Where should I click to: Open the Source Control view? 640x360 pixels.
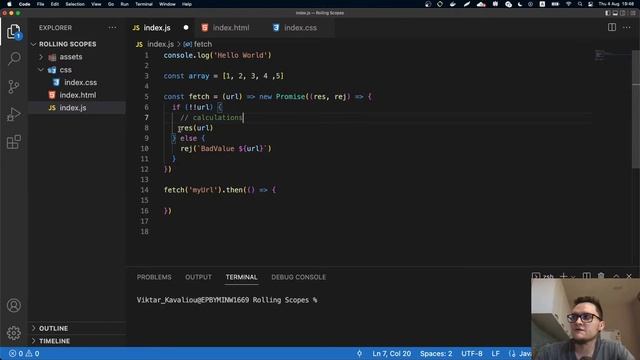pos(14,87)
